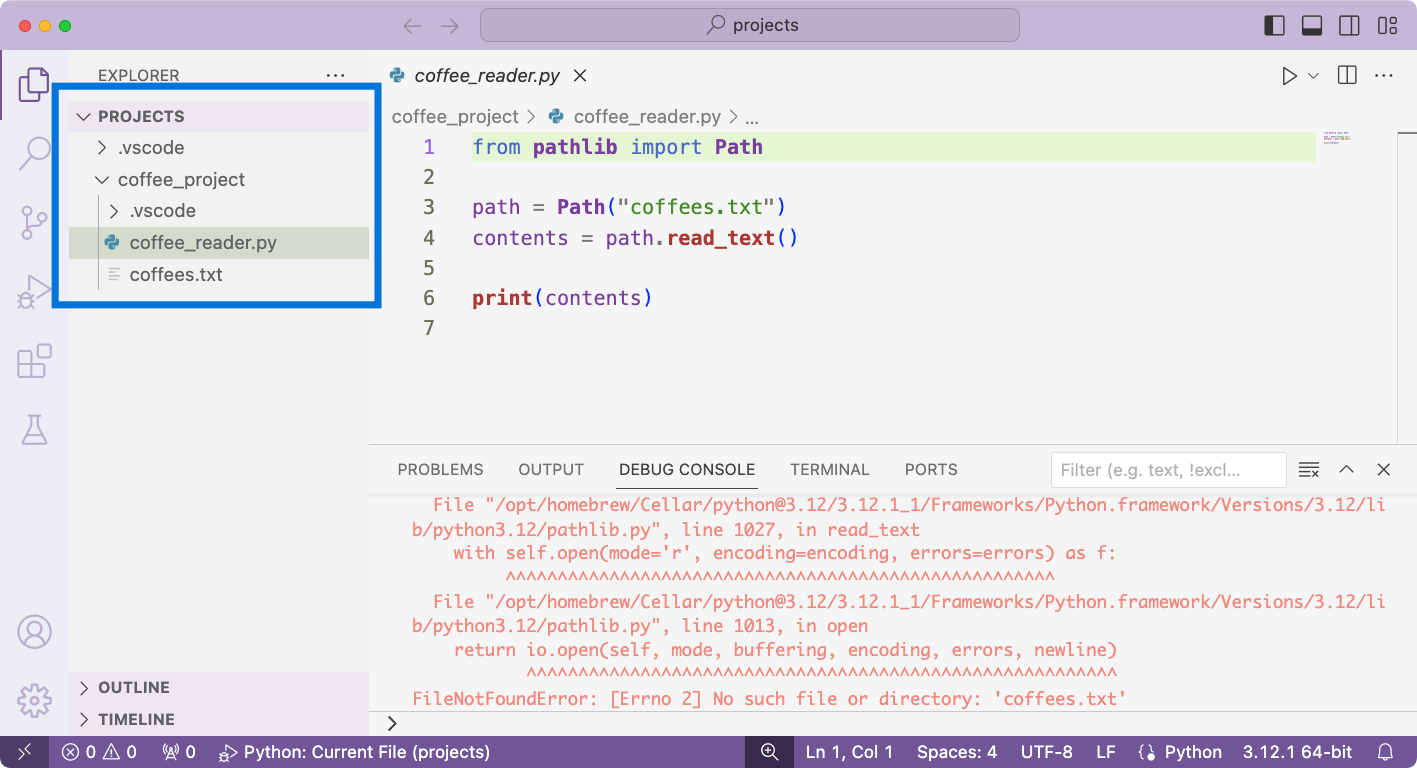Select the Source Control icon
Screen dimensions: 1417x768
[35, 222]
